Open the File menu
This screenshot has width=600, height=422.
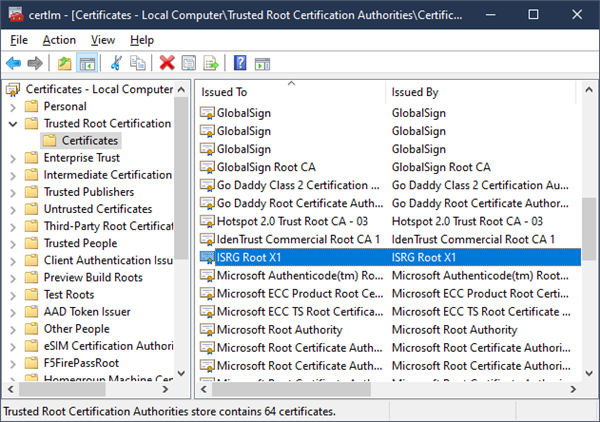tap(19, 40)
